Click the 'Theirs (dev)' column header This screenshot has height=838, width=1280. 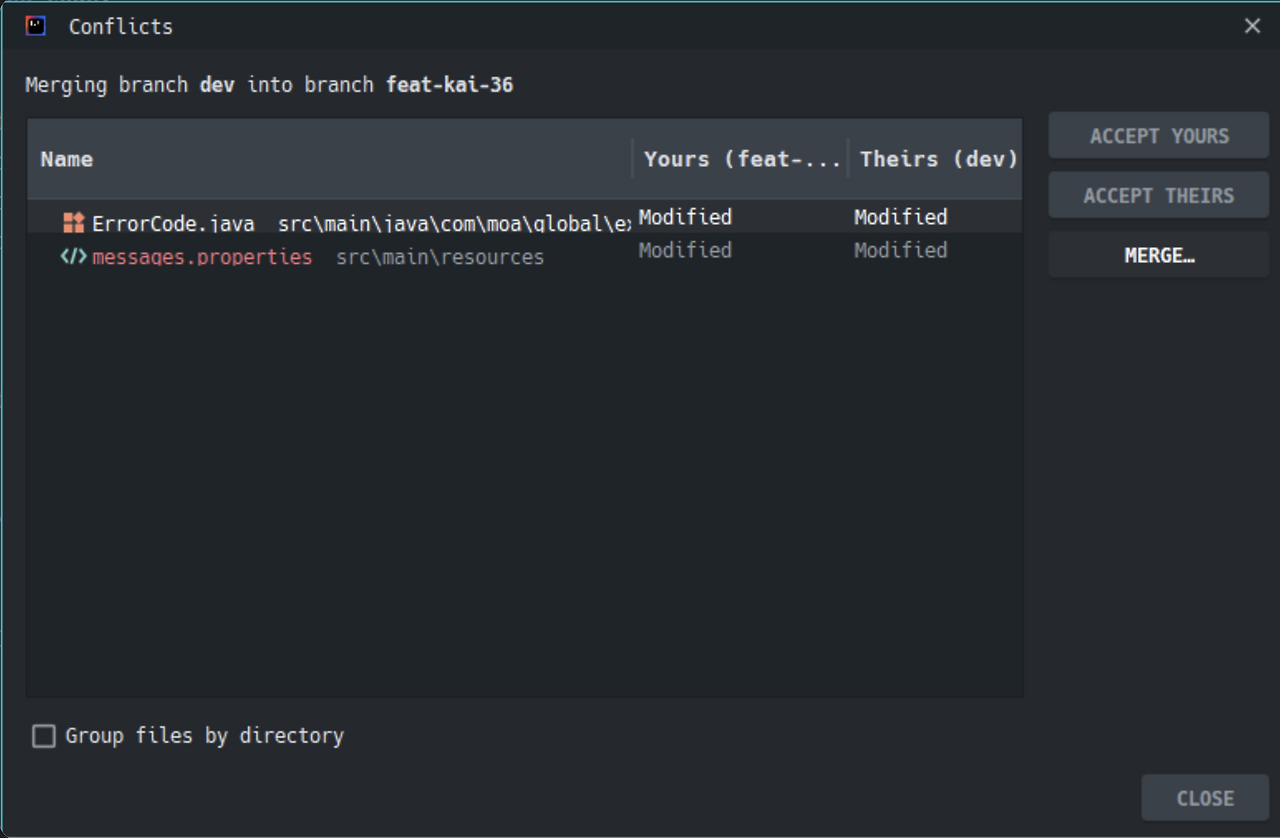[x=938, y=159]
